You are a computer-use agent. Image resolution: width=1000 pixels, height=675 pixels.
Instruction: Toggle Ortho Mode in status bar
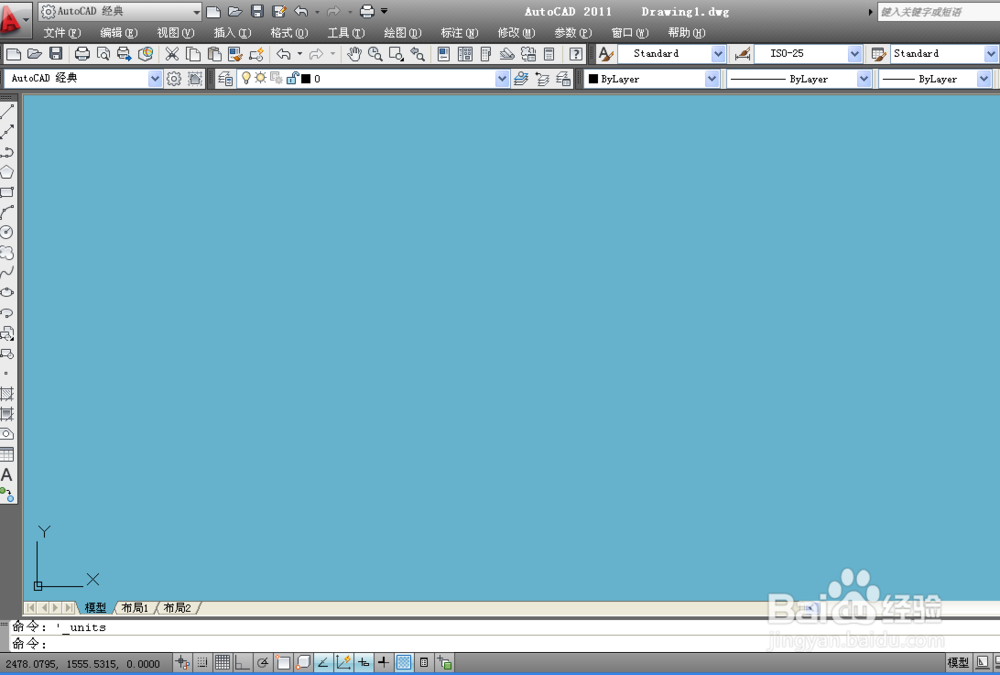click(242, 663)
